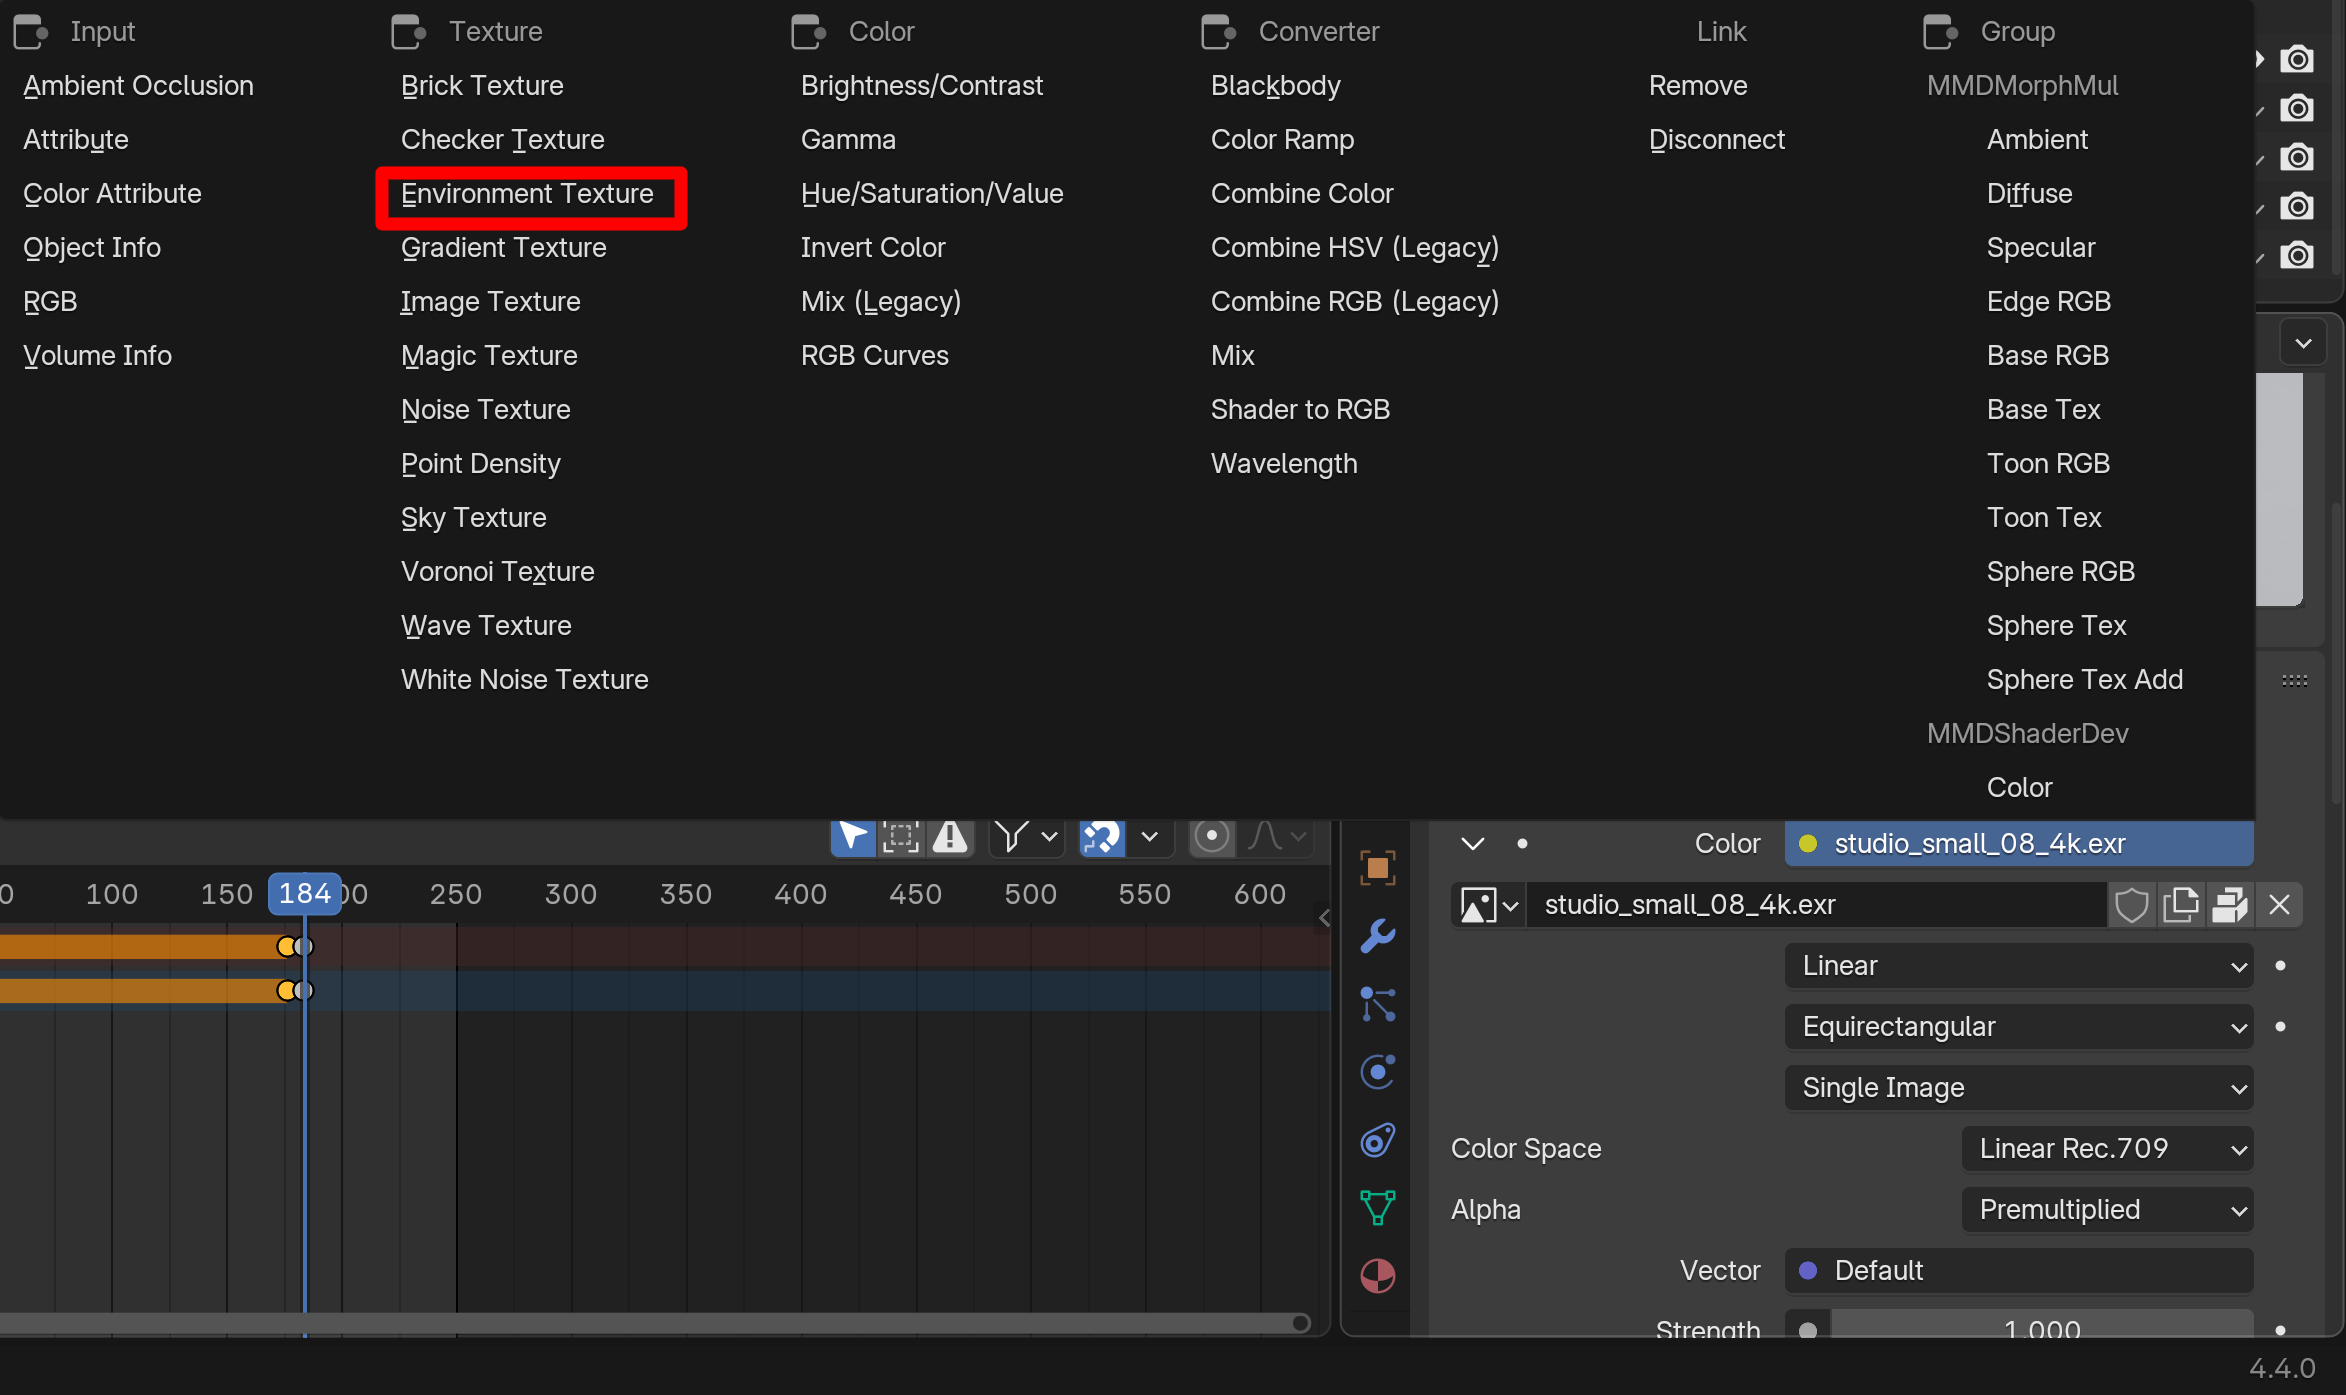Select Noise Texture in the Texture column
This screenshot has width=2346, height=1395.
coord(485,410)
